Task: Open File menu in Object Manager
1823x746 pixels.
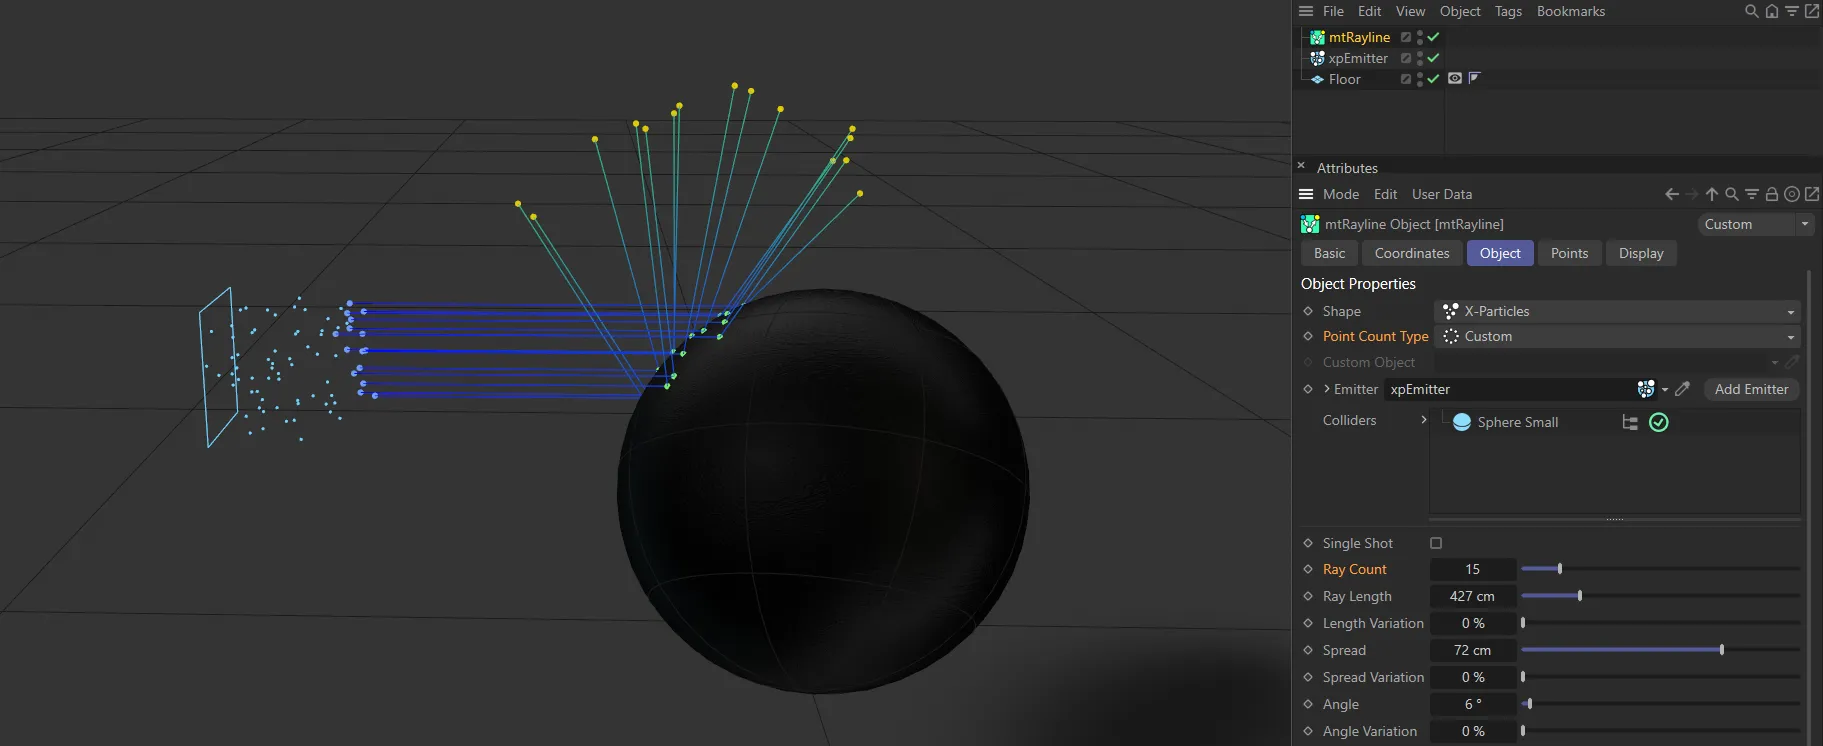Action: tap(1333, 11)
